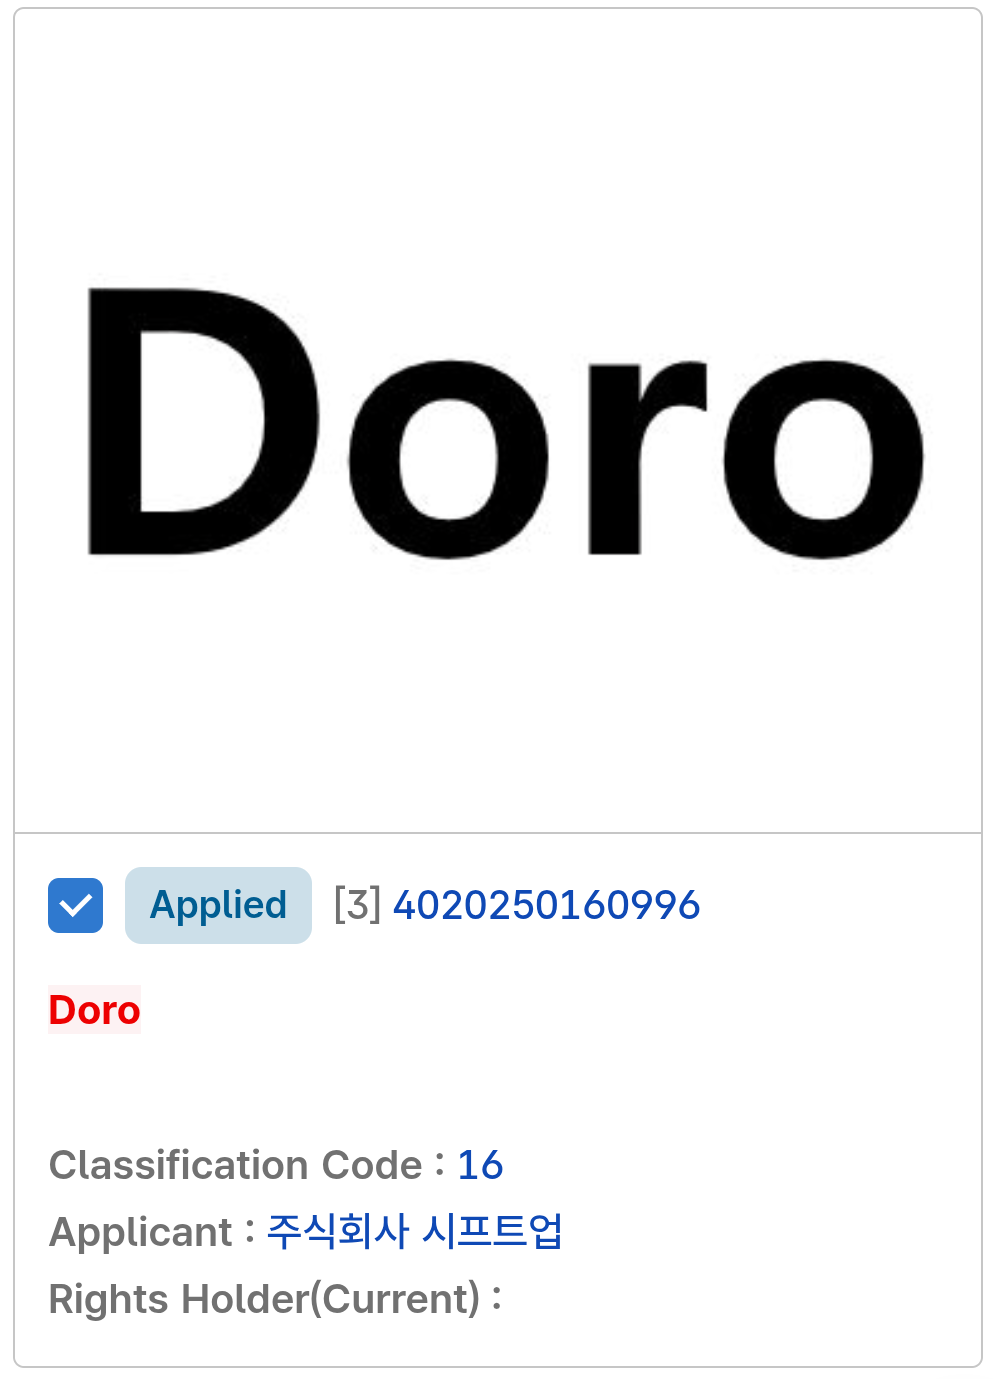Click the colon after Classification Code
The width and height of the screenshot is (1002, 1379).
click(440, 1166)
